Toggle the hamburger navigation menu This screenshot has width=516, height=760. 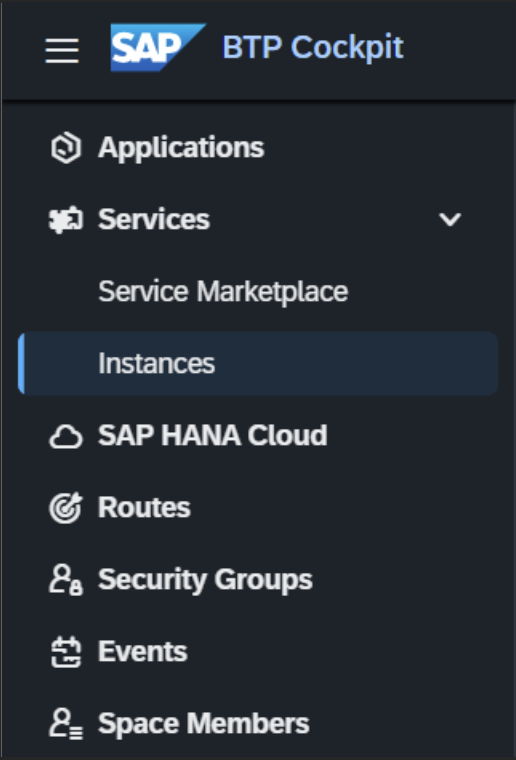62,50
